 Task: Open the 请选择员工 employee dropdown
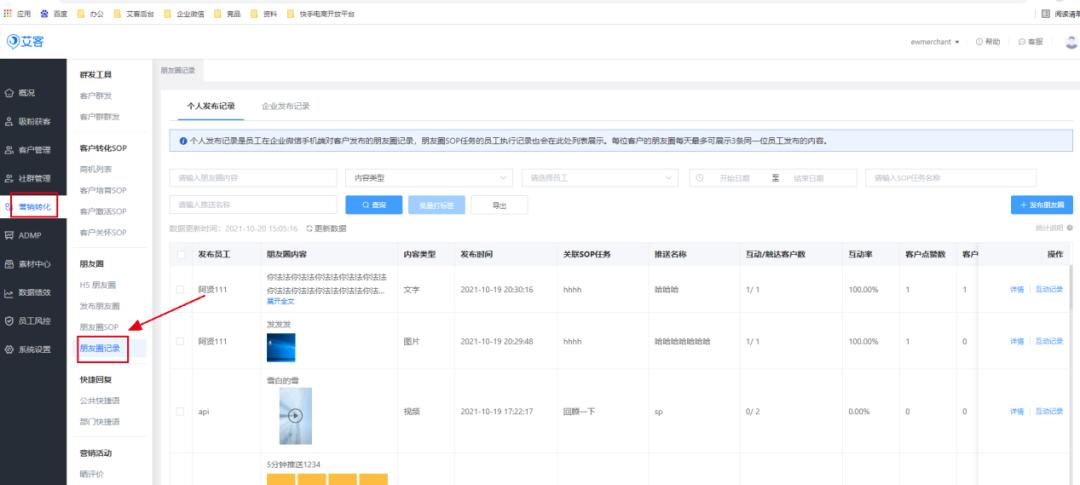click(x=600, y=177)
